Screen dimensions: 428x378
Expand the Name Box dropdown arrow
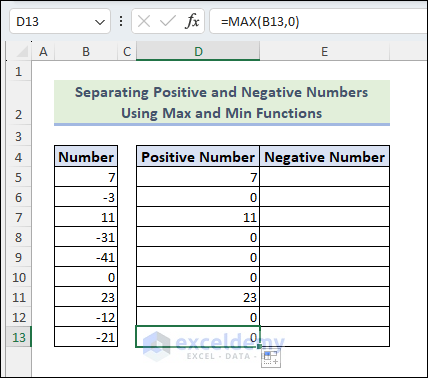click(x=100, y=22)
